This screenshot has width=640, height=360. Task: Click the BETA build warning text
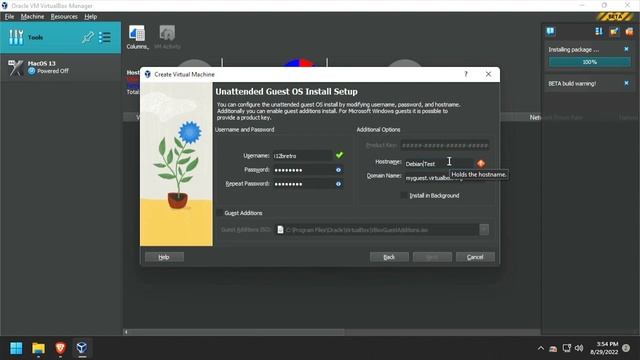click(572, 83)
